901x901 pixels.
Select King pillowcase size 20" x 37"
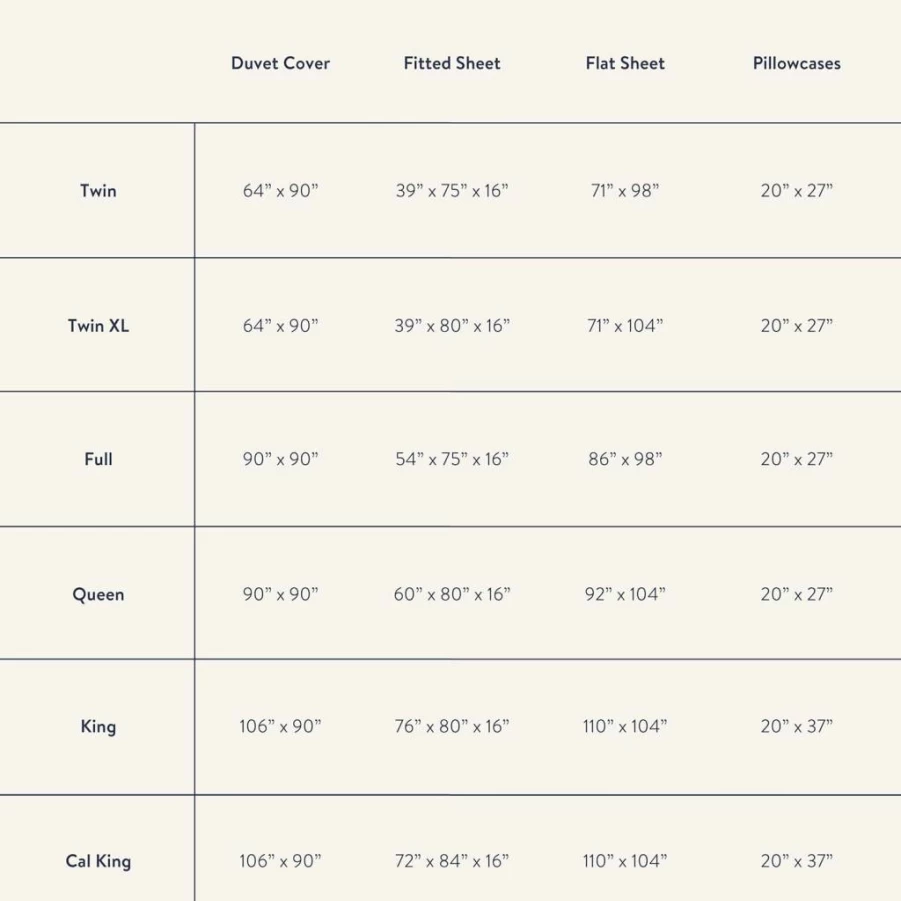(796, 726)
